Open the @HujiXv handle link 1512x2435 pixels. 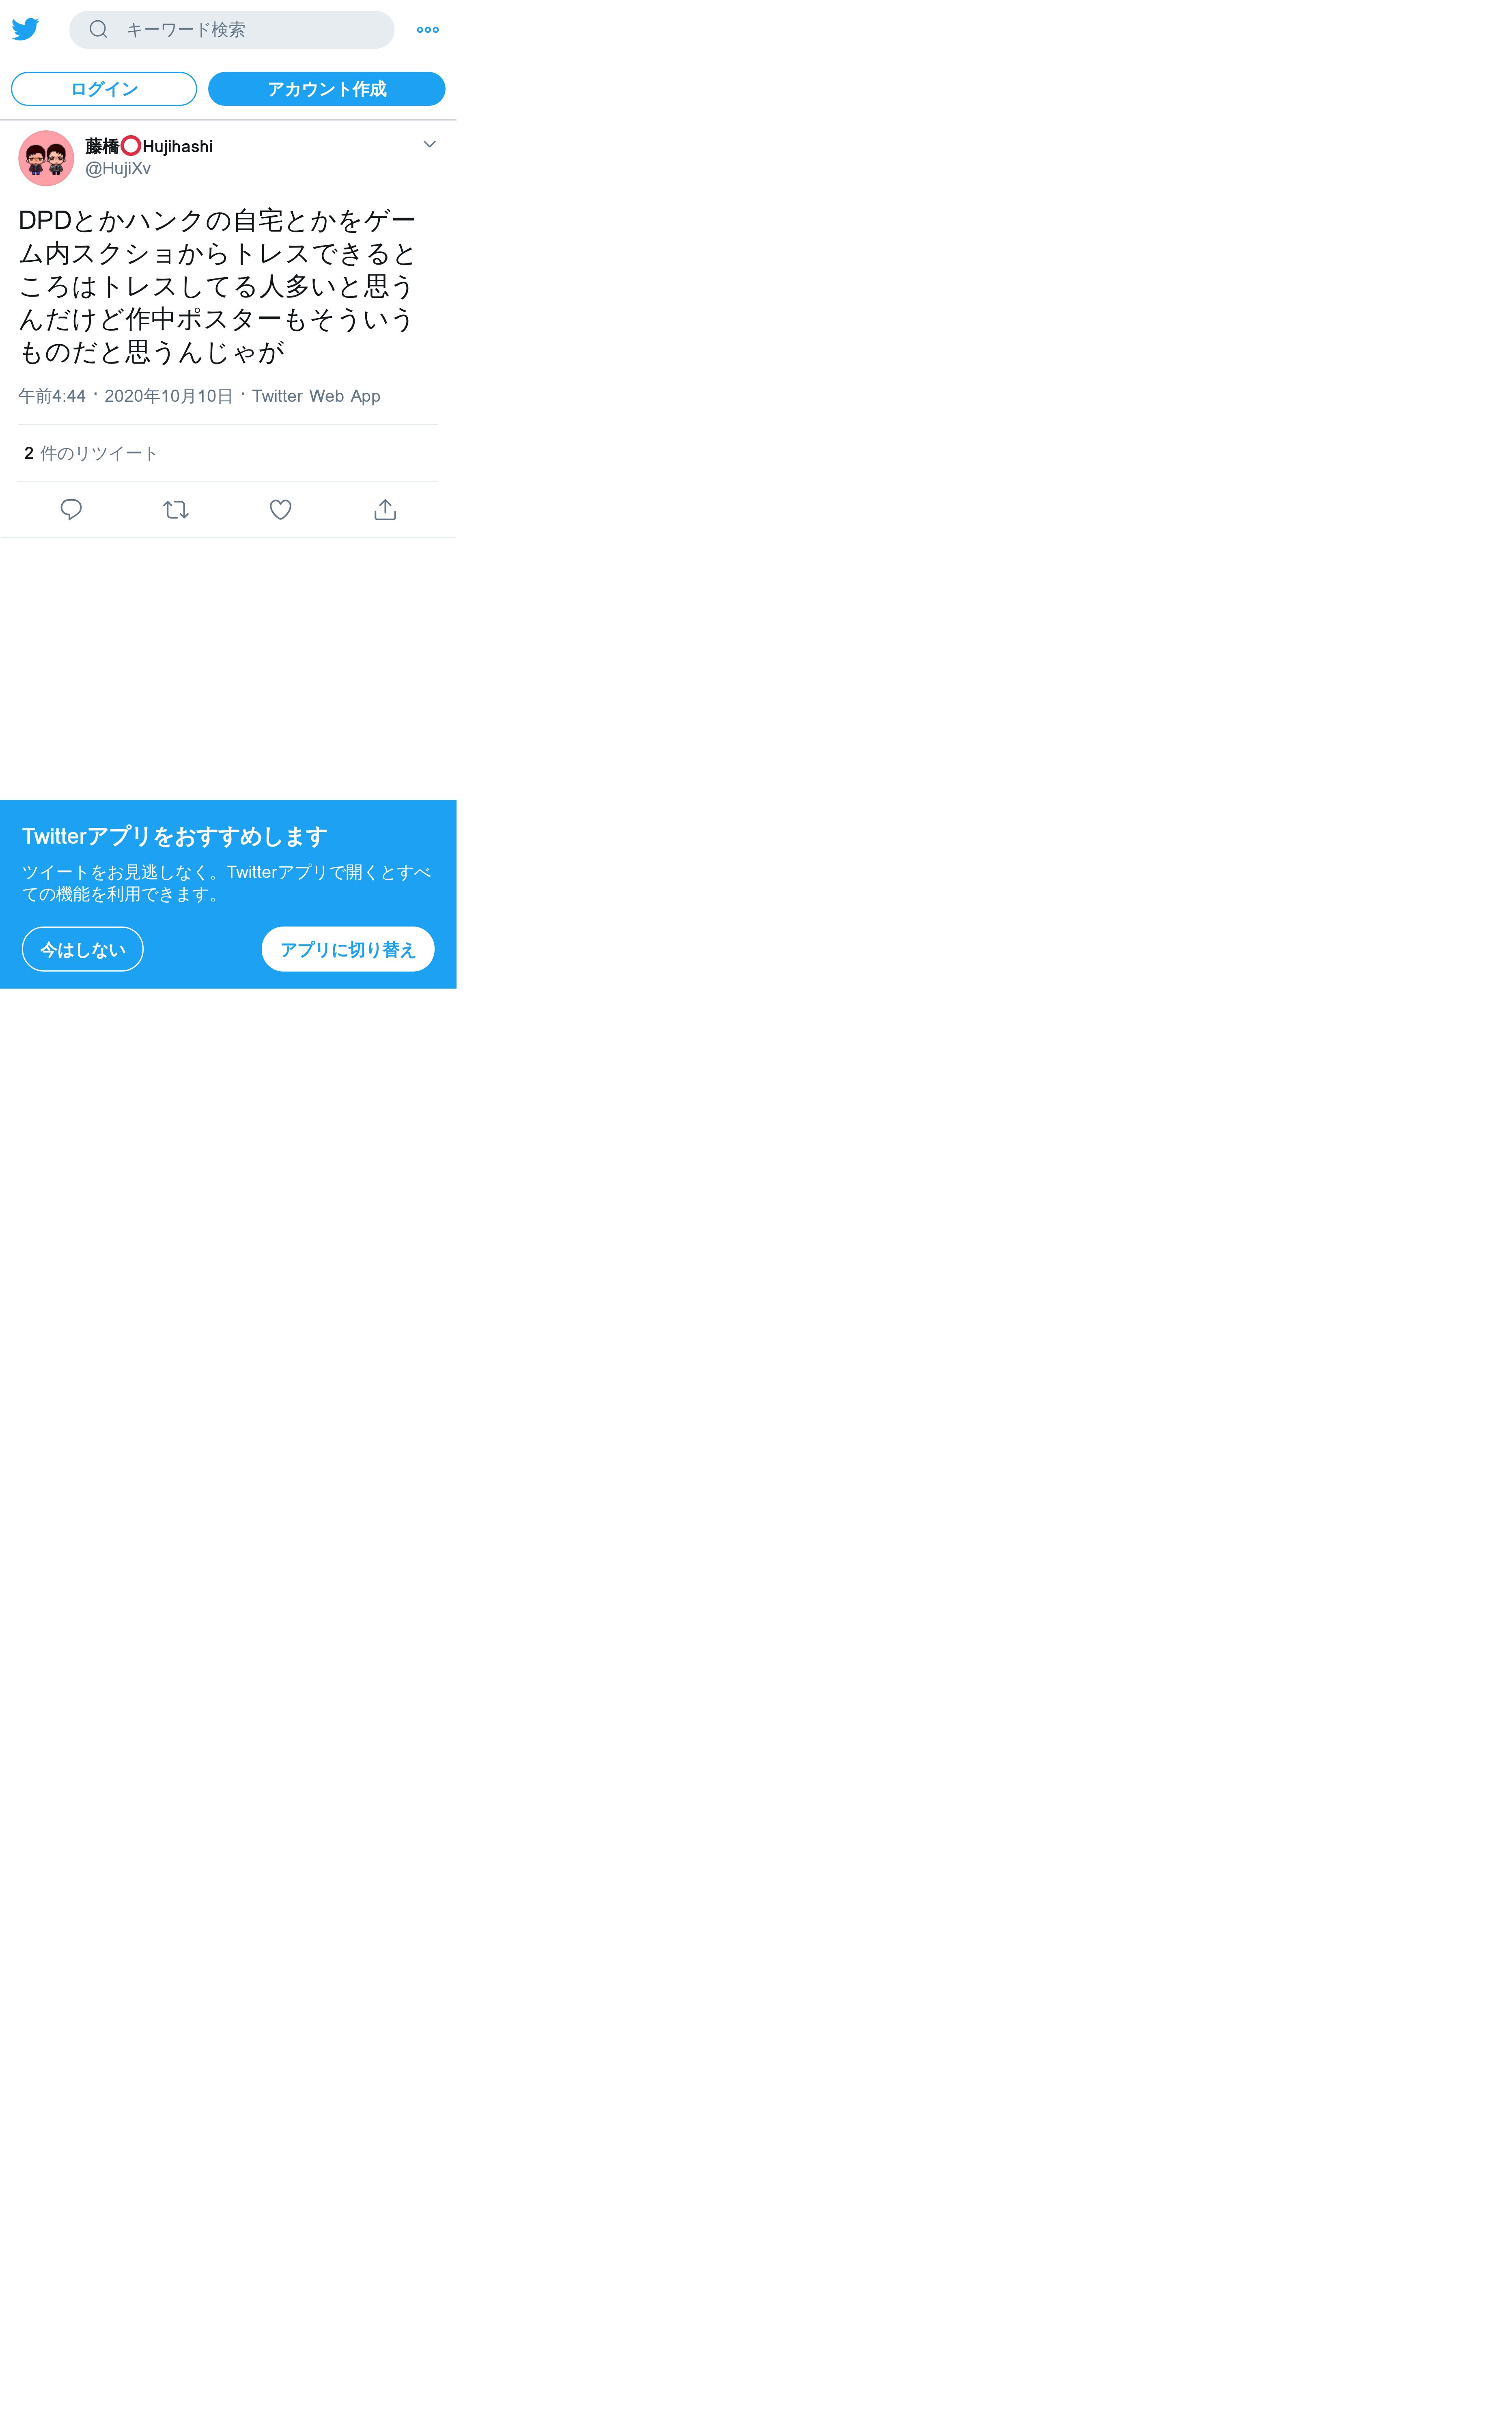(118, 169)
